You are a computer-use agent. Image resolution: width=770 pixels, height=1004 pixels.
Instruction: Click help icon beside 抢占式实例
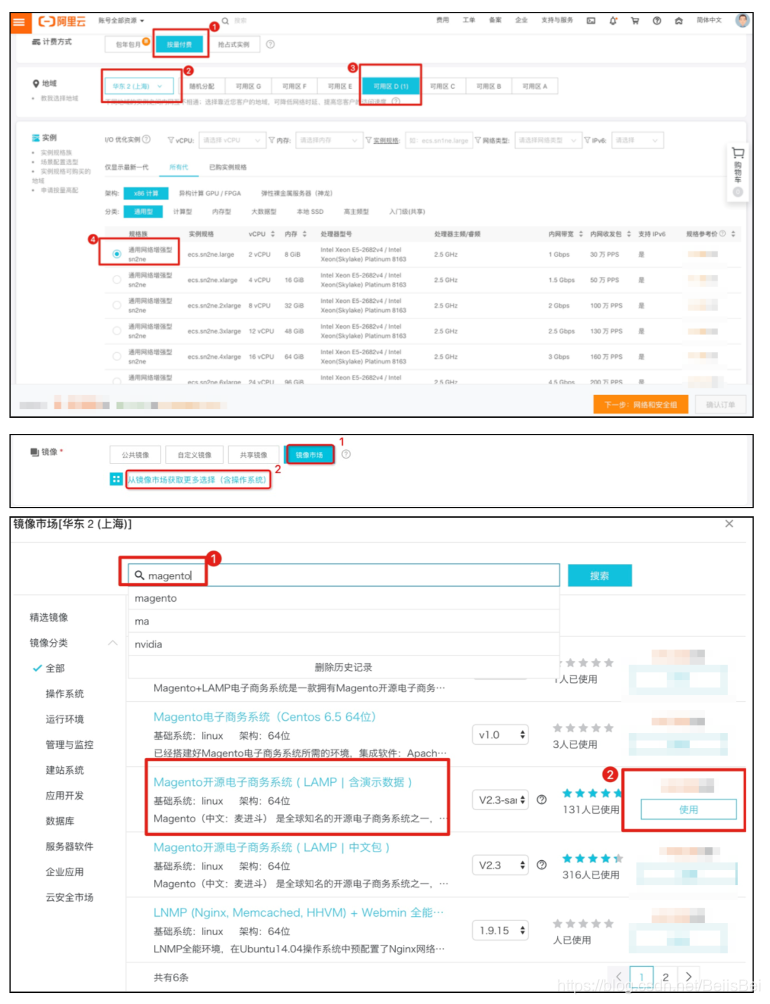[x=270, y=44]
